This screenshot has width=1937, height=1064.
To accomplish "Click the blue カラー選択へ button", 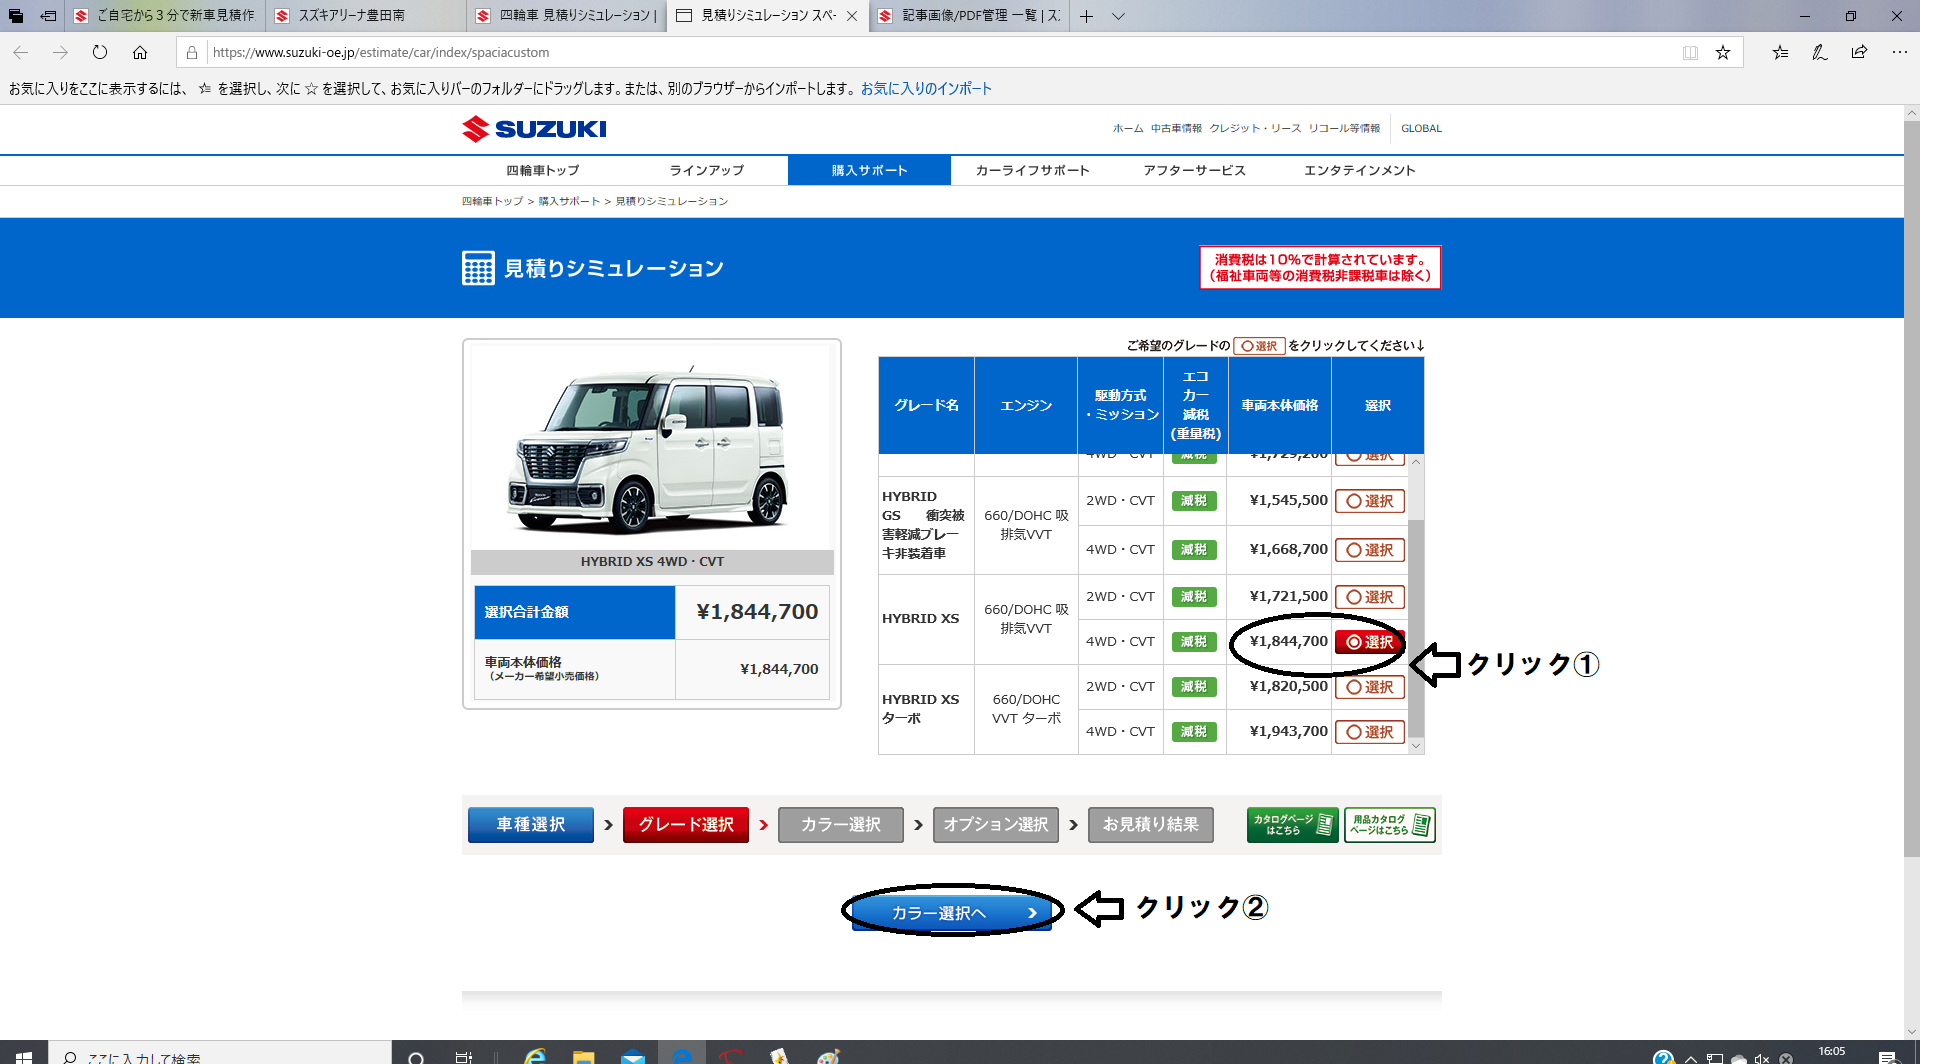I will (952, 913).
